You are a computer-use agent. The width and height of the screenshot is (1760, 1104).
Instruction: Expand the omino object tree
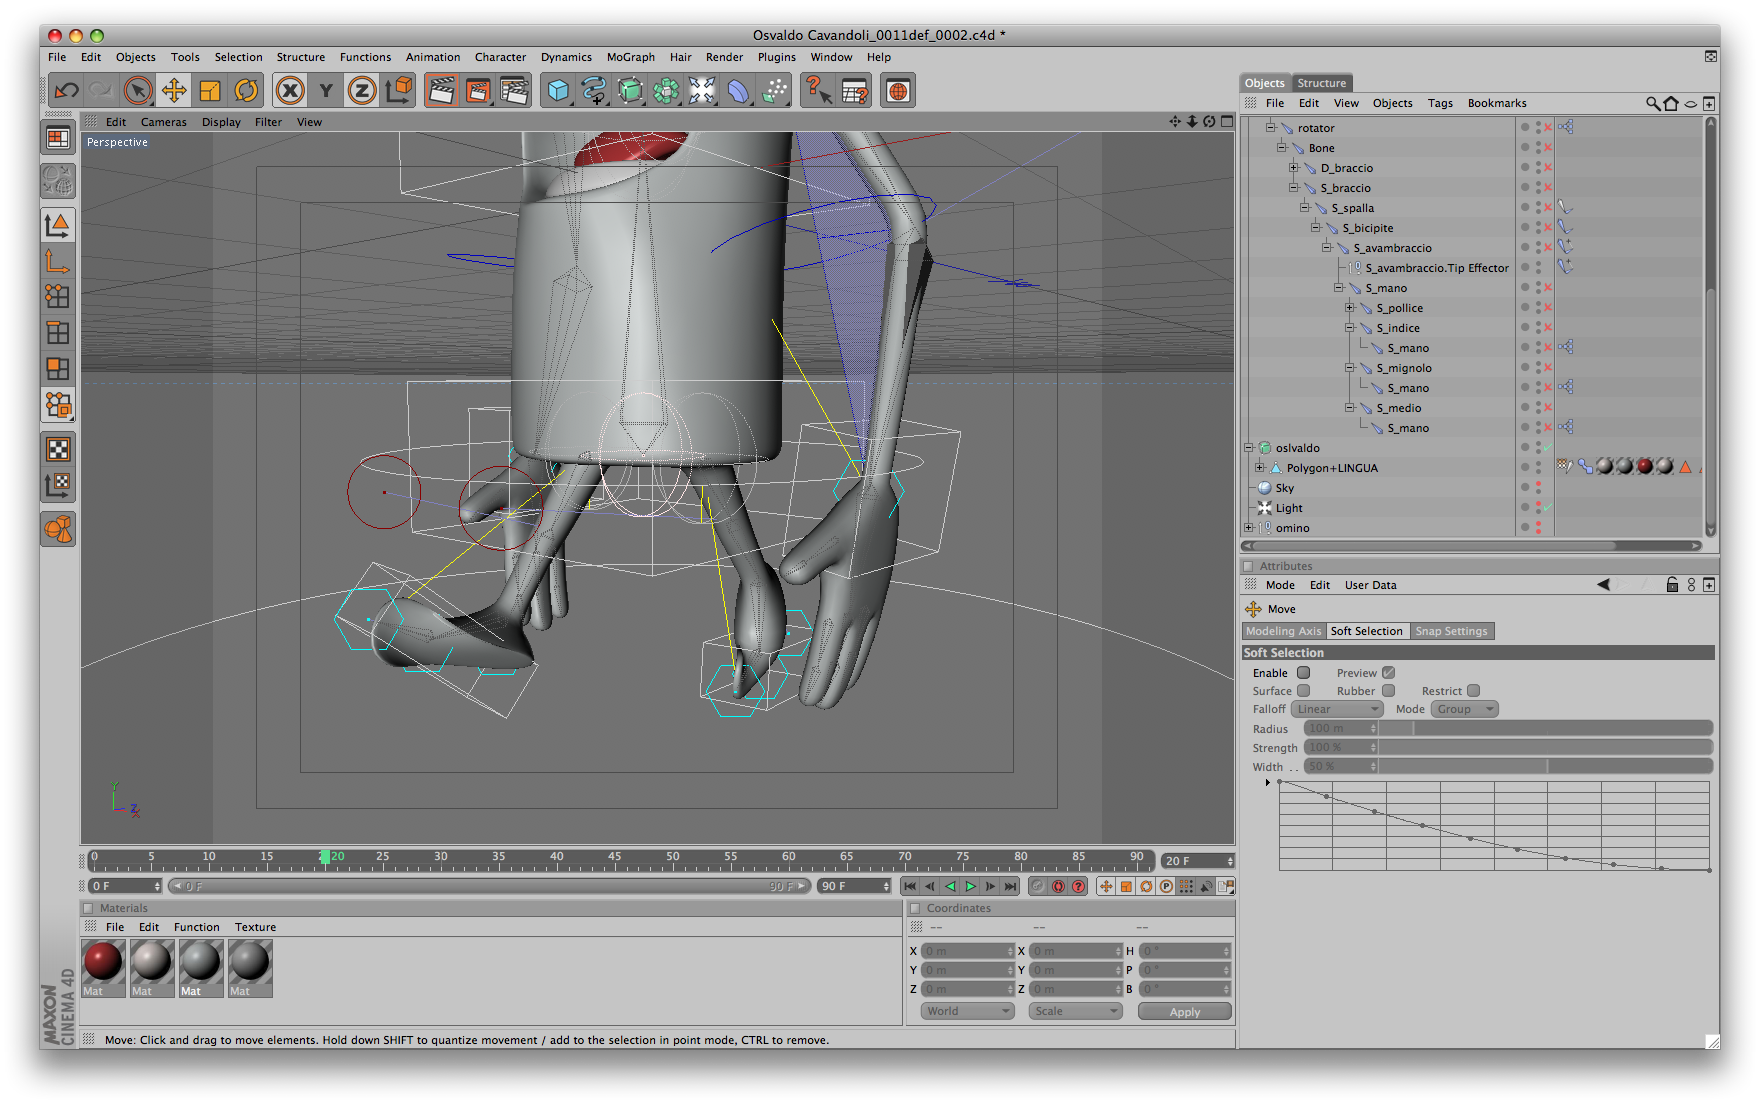pyautogui.click(x=1248, y=528)
